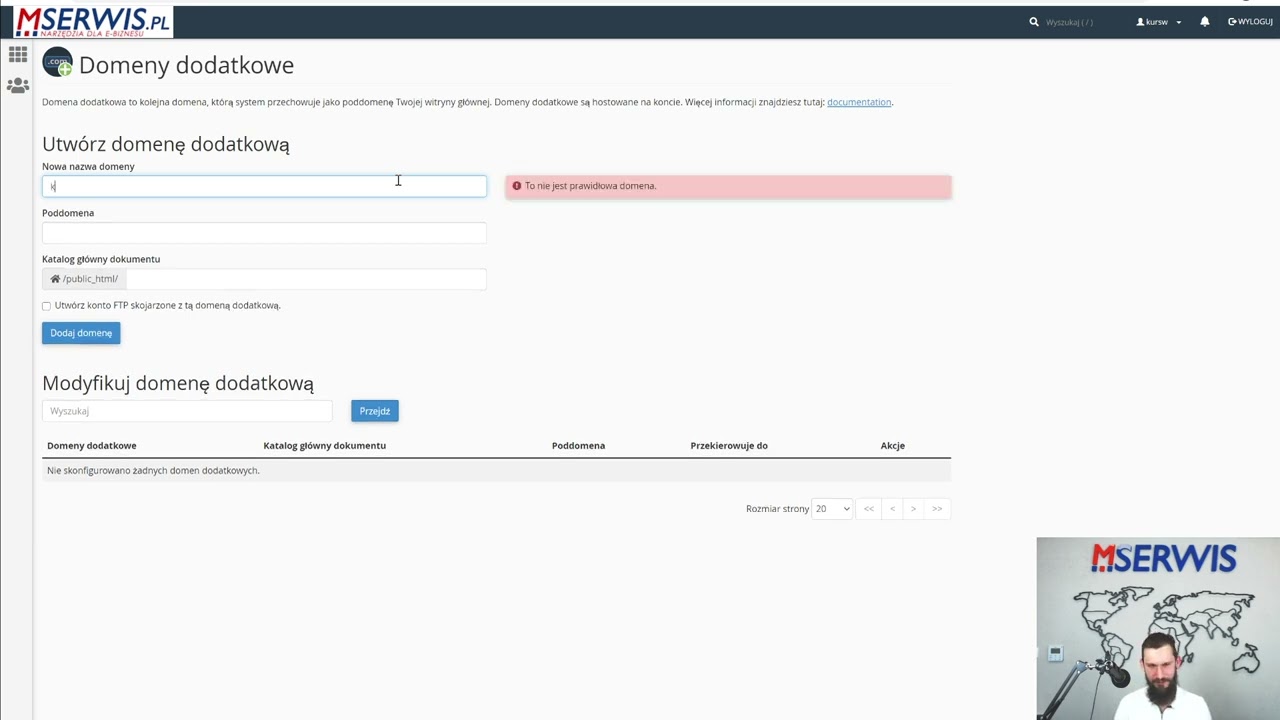This screenshot has height=720, width=1280.
Task: Go to next page > button
Action: click(x=913, y=509)
